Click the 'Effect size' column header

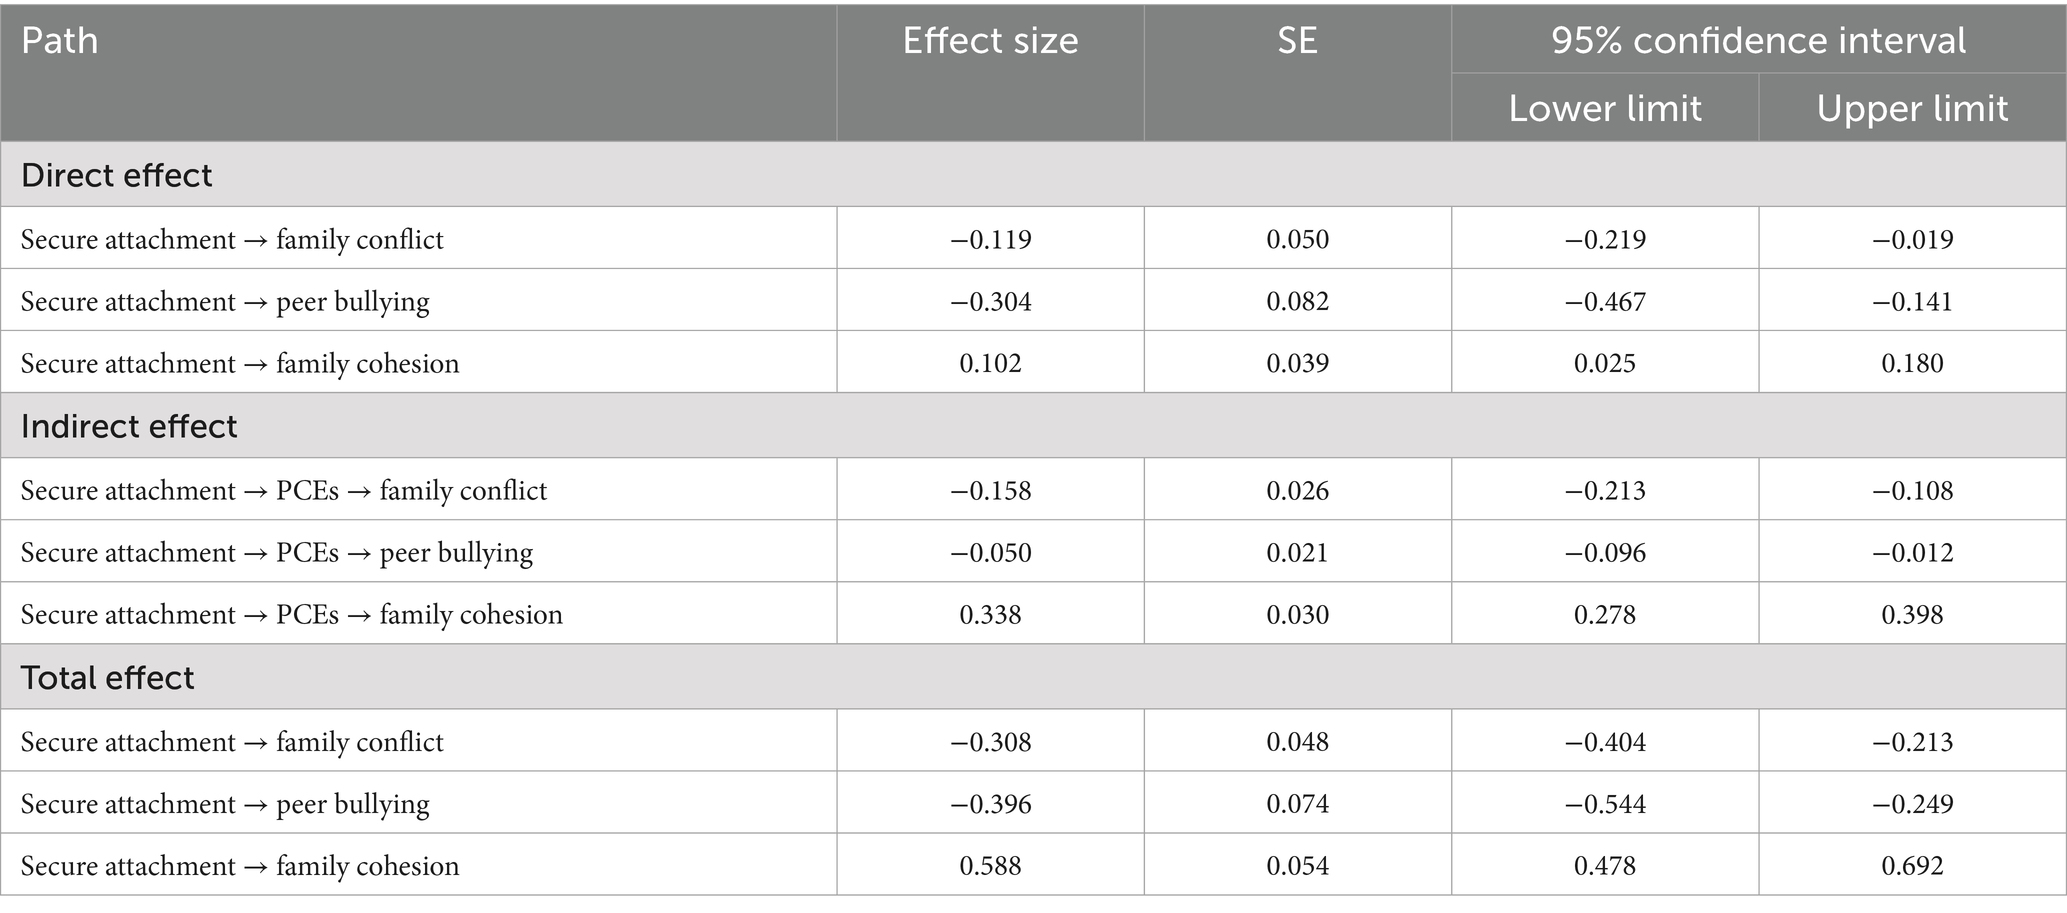pyautogui.click(x=990, y=41)
